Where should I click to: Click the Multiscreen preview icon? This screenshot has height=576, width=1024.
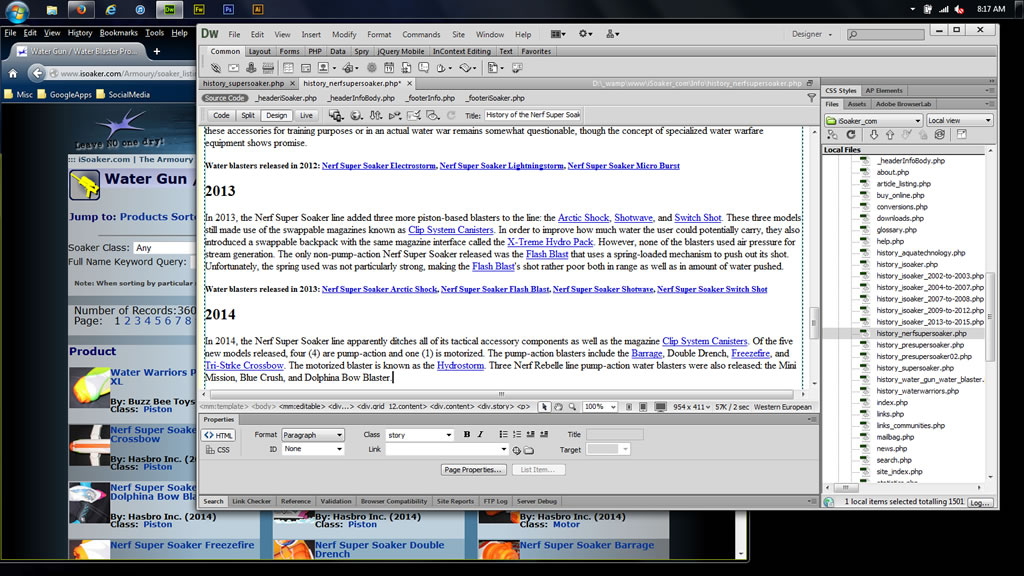coord(336,116)
